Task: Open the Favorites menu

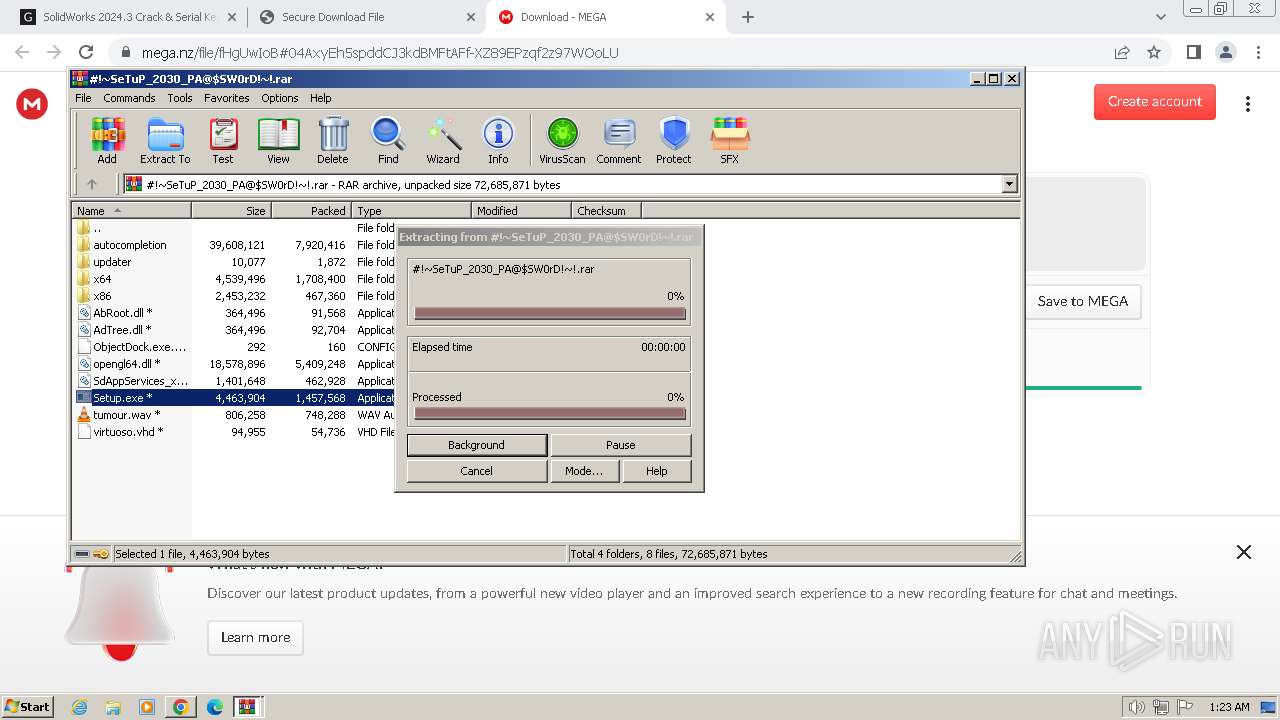Action: tap(227, 98)
